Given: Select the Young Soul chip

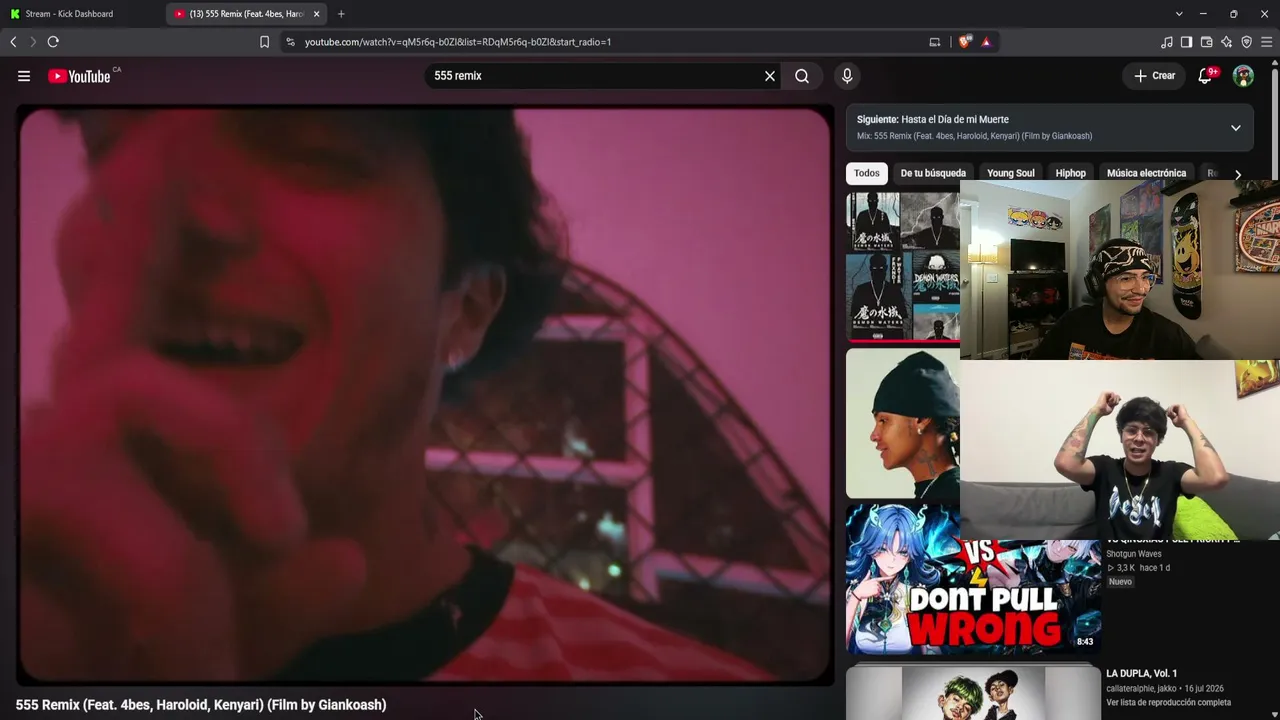Looking at the screenshot, I should click(1011, 173).
